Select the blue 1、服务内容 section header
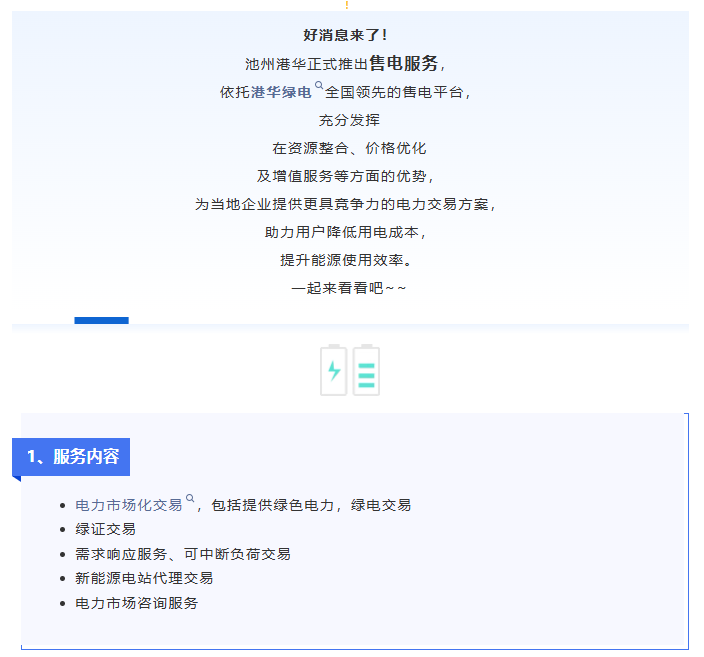This screenshot has width=704, height=657. click(x=72, y=457)
